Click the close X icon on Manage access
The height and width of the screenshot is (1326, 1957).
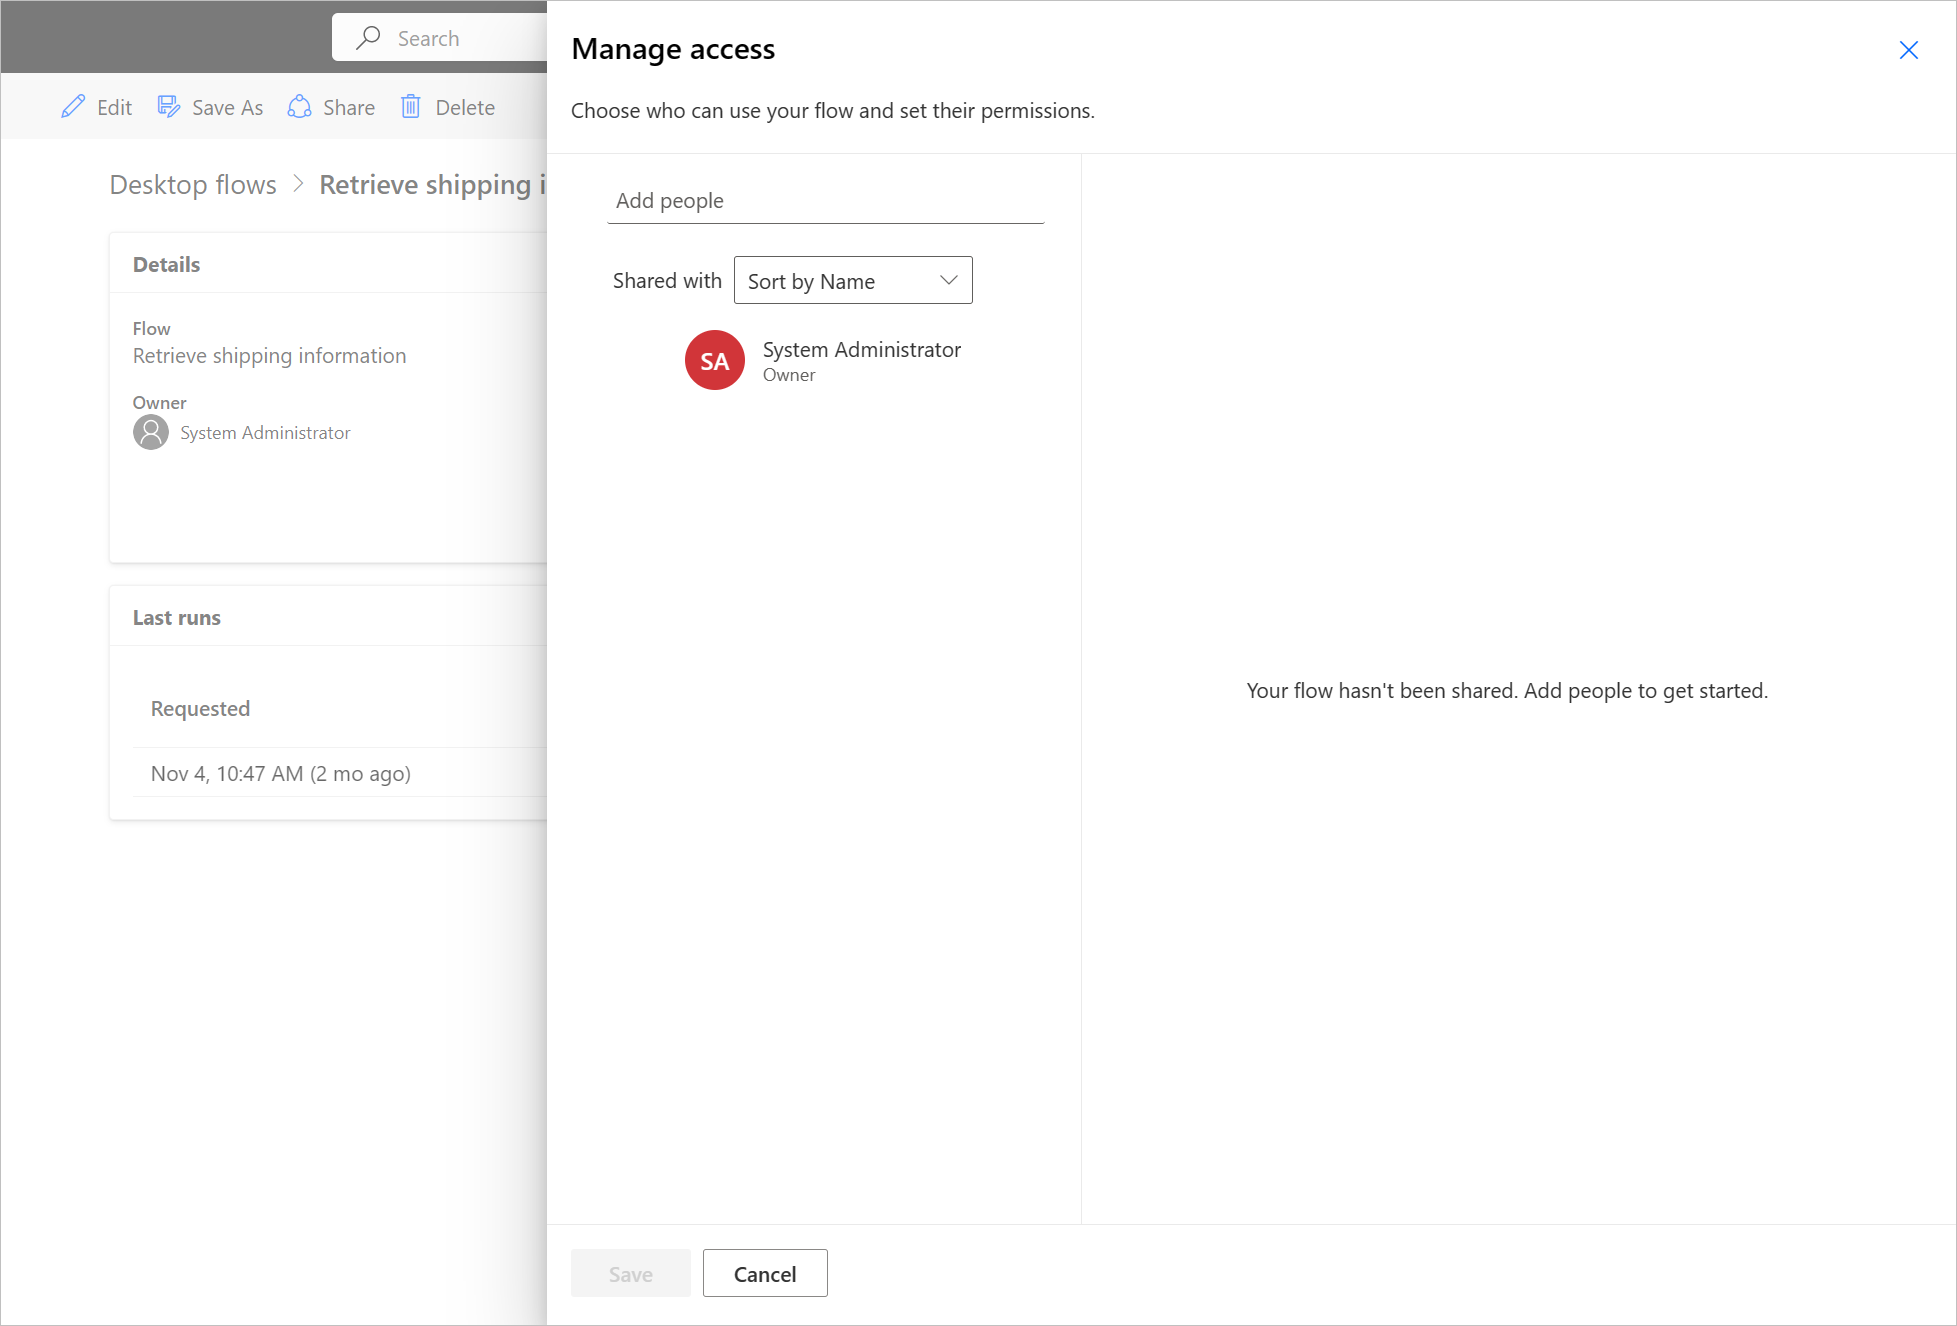tap(1908, 47)
